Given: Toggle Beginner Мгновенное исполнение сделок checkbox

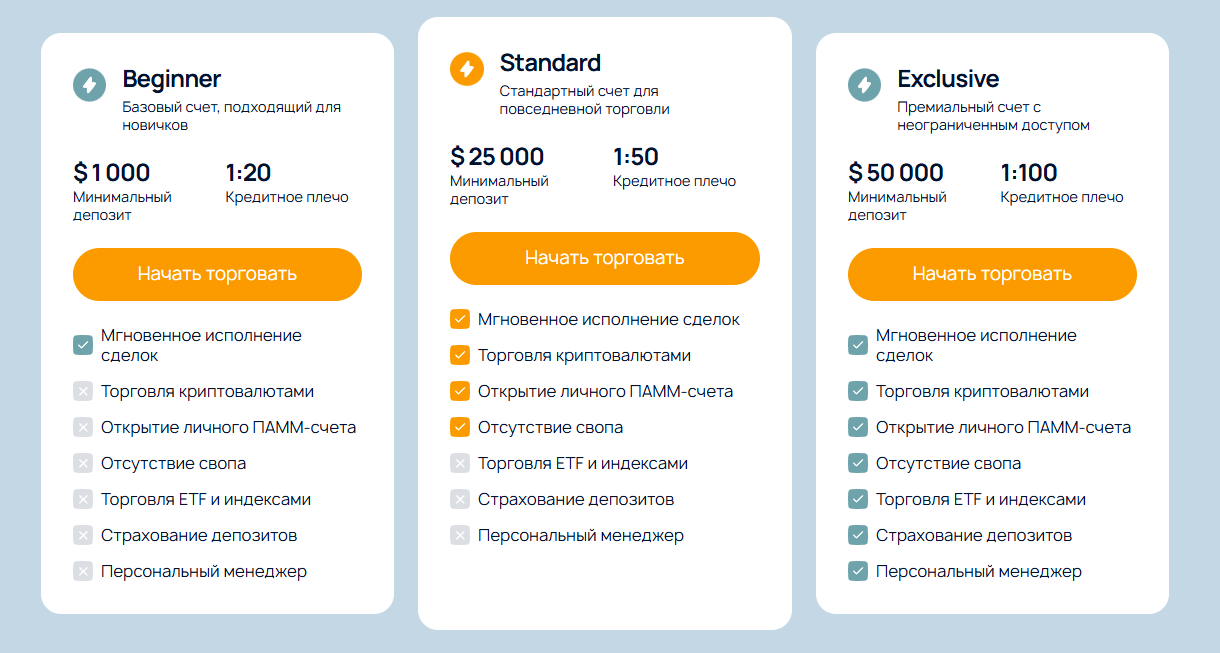Looking at the screenshot, I should (x=83, y=345).
